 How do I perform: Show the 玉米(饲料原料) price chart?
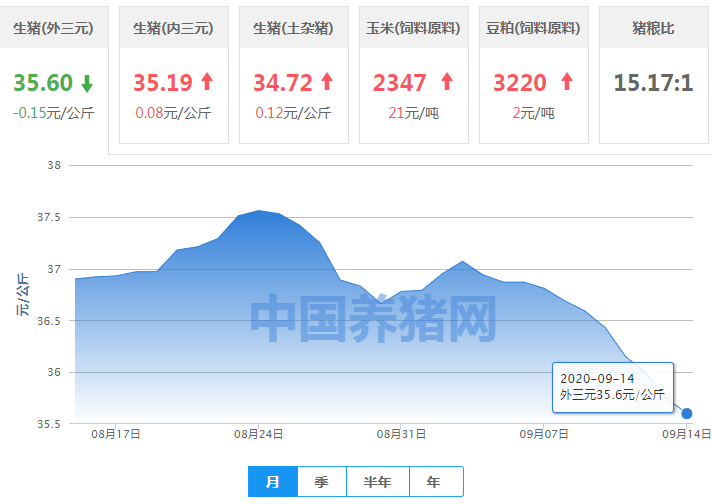413,29
